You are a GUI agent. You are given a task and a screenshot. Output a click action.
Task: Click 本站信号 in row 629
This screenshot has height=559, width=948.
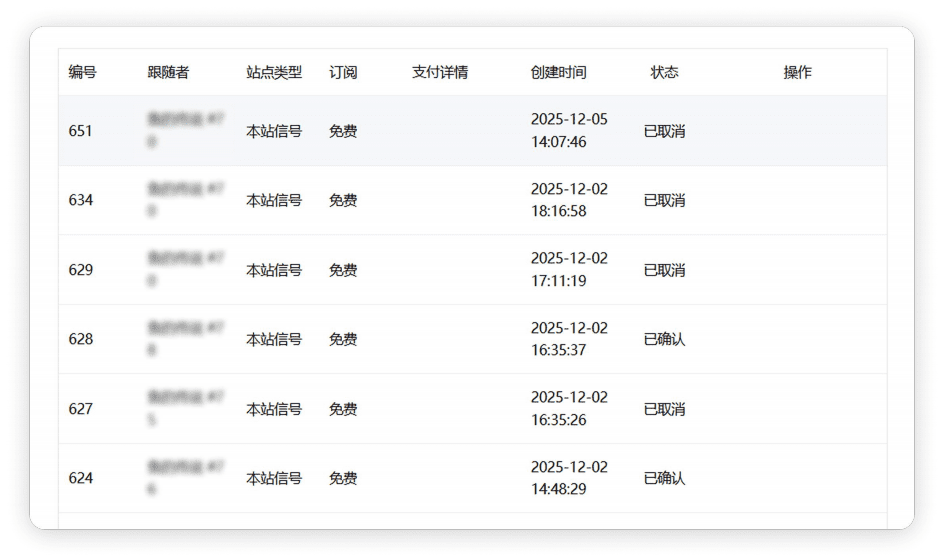[274, 270]
